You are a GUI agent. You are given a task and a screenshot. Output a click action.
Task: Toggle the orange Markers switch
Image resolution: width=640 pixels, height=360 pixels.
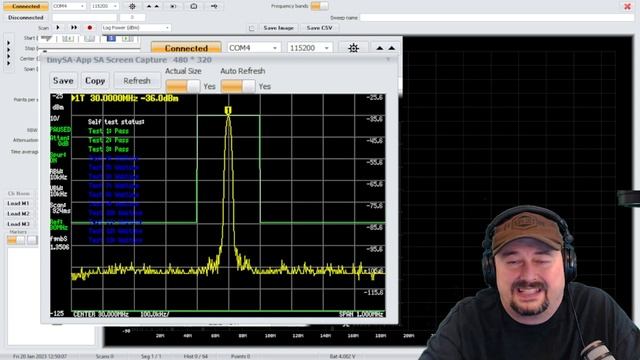tap(16, 240)
